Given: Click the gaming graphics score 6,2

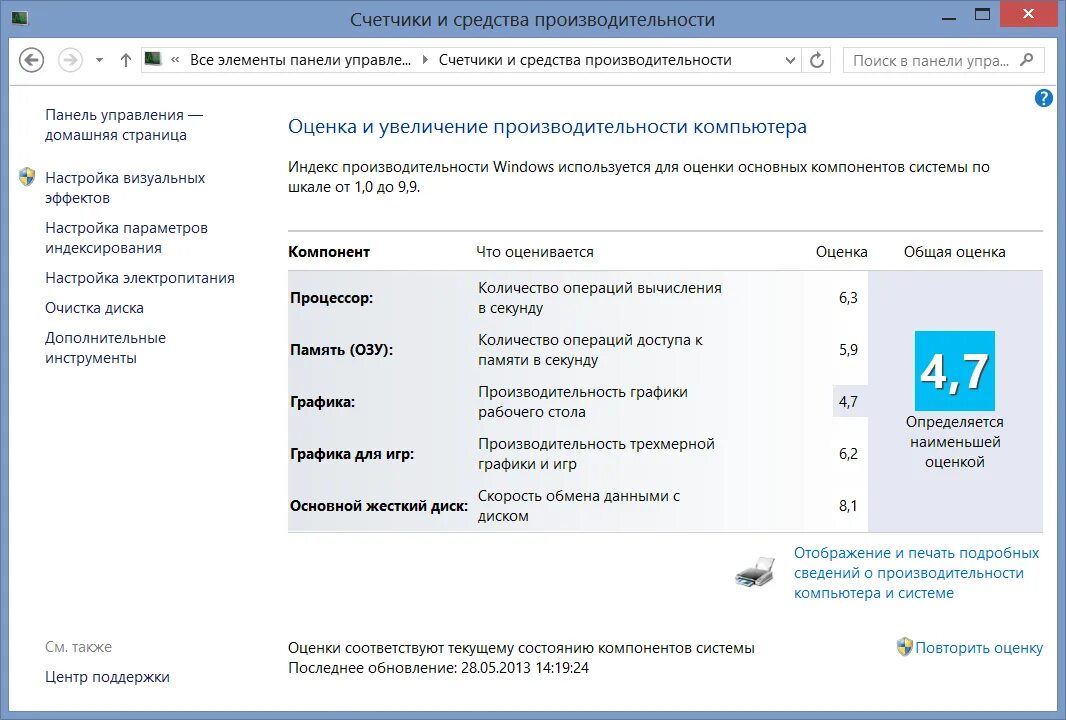Looking at the screenshot, I should pyautogui.click(x=848, y=454).
